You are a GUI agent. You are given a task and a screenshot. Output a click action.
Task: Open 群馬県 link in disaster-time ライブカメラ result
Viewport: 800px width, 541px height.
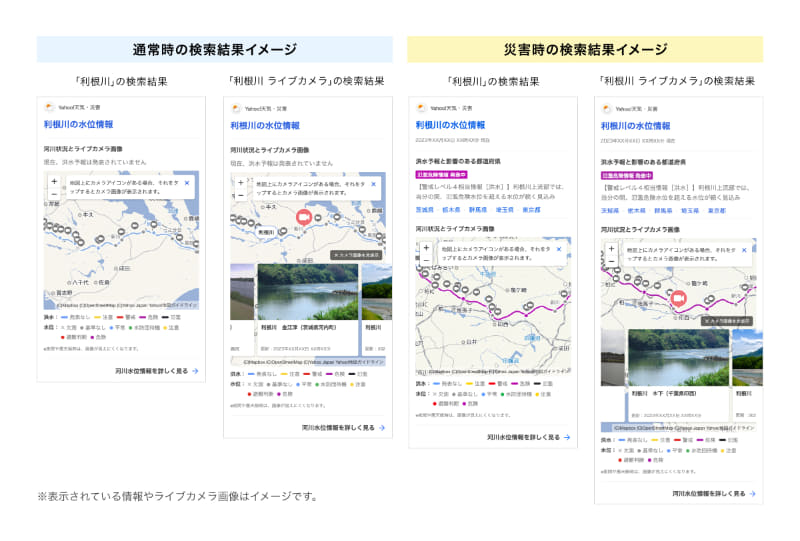click(663, 211)
